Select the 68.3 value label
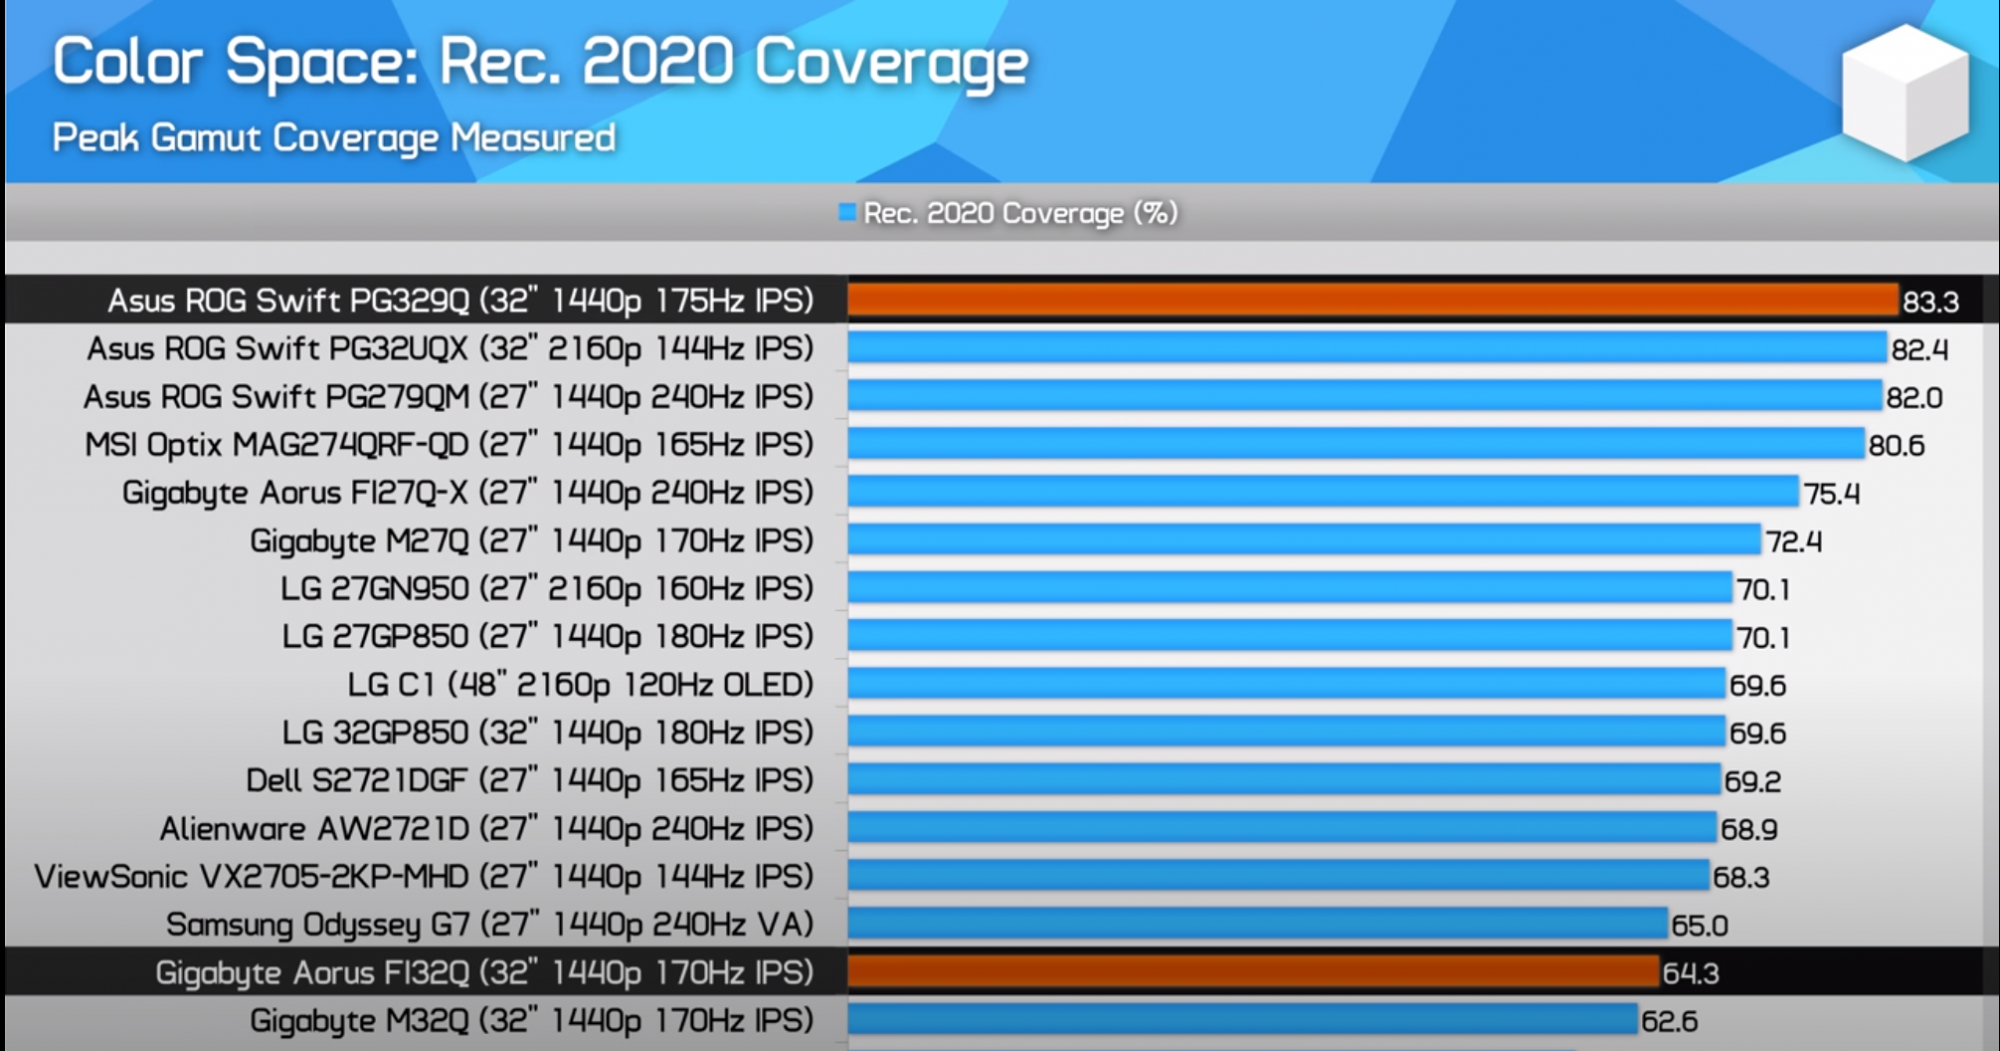This screenshot has width=2000, height=1051. pyautogui.click(x=1741, y=878)
